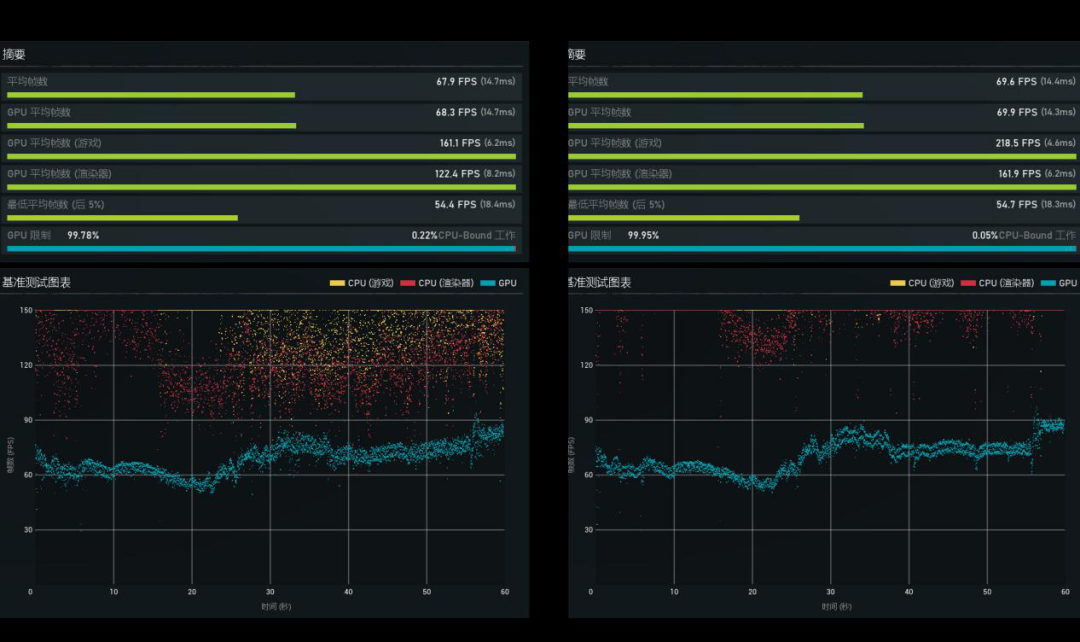Click the green bar under 67.9 FPS
Viewport: 1080px width, 642px height.
(151, 95)
